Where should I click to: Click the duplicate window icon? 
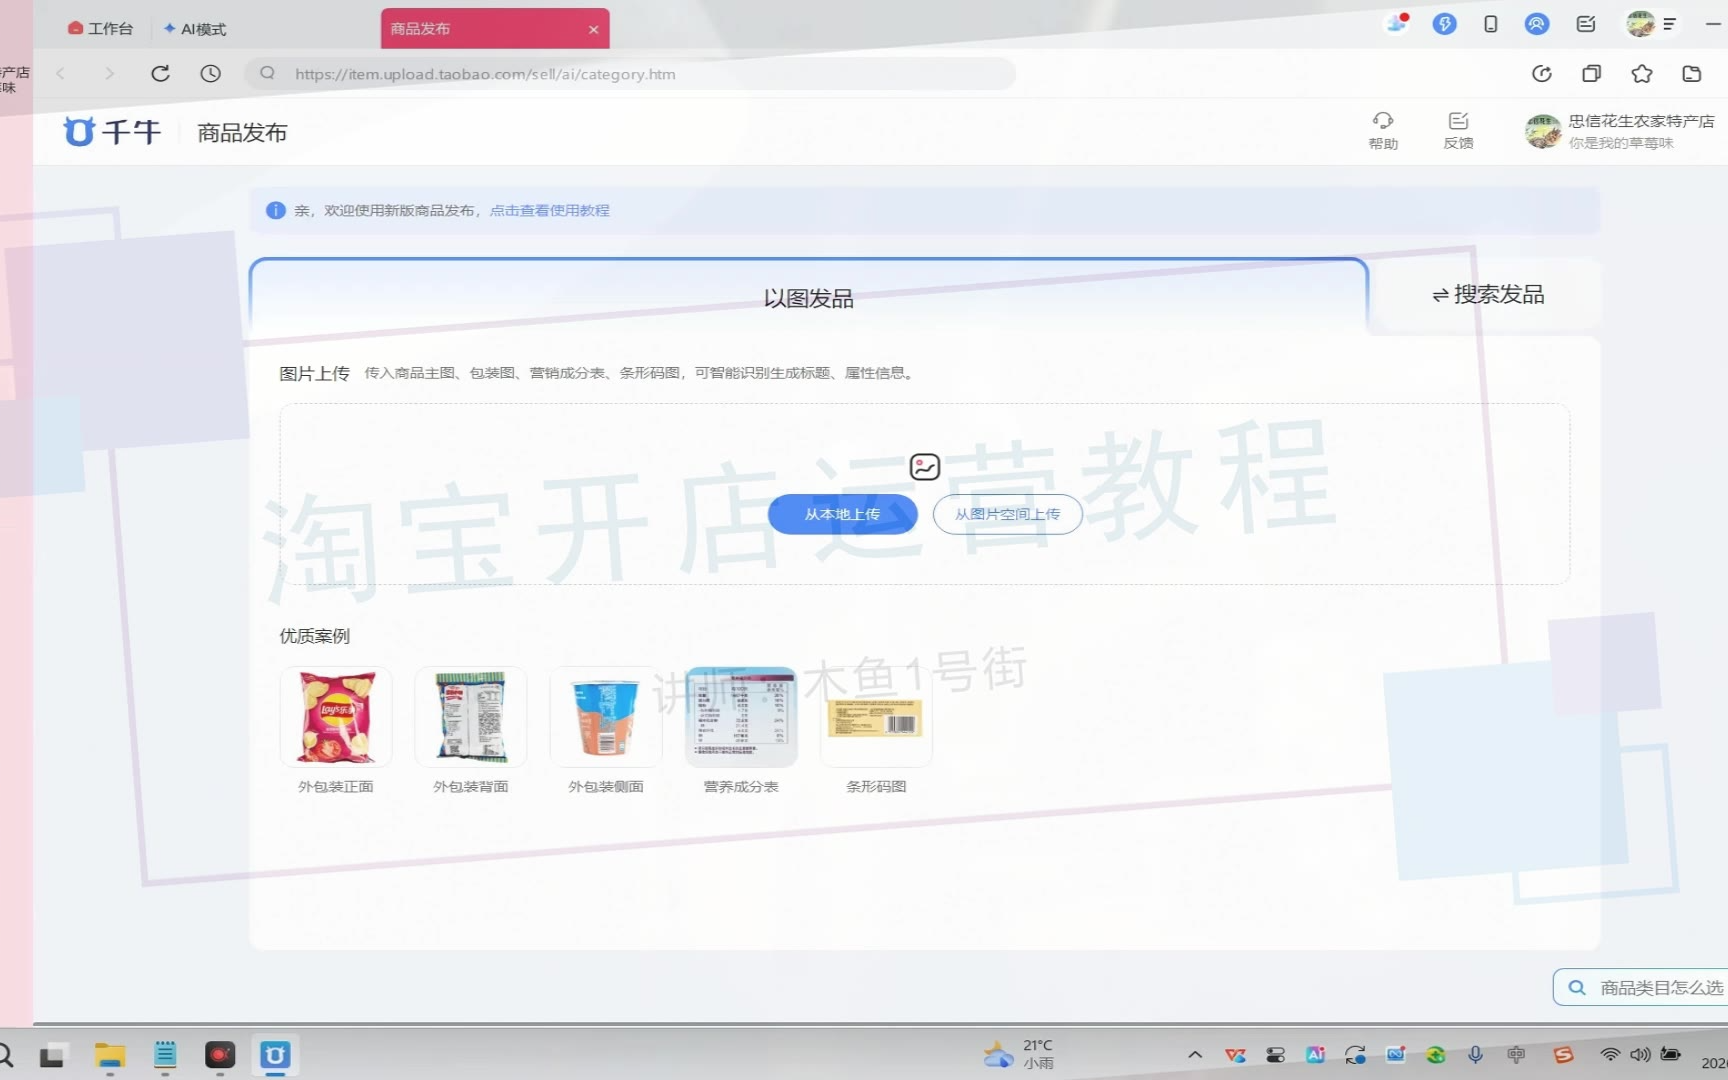pos(1591,73)
